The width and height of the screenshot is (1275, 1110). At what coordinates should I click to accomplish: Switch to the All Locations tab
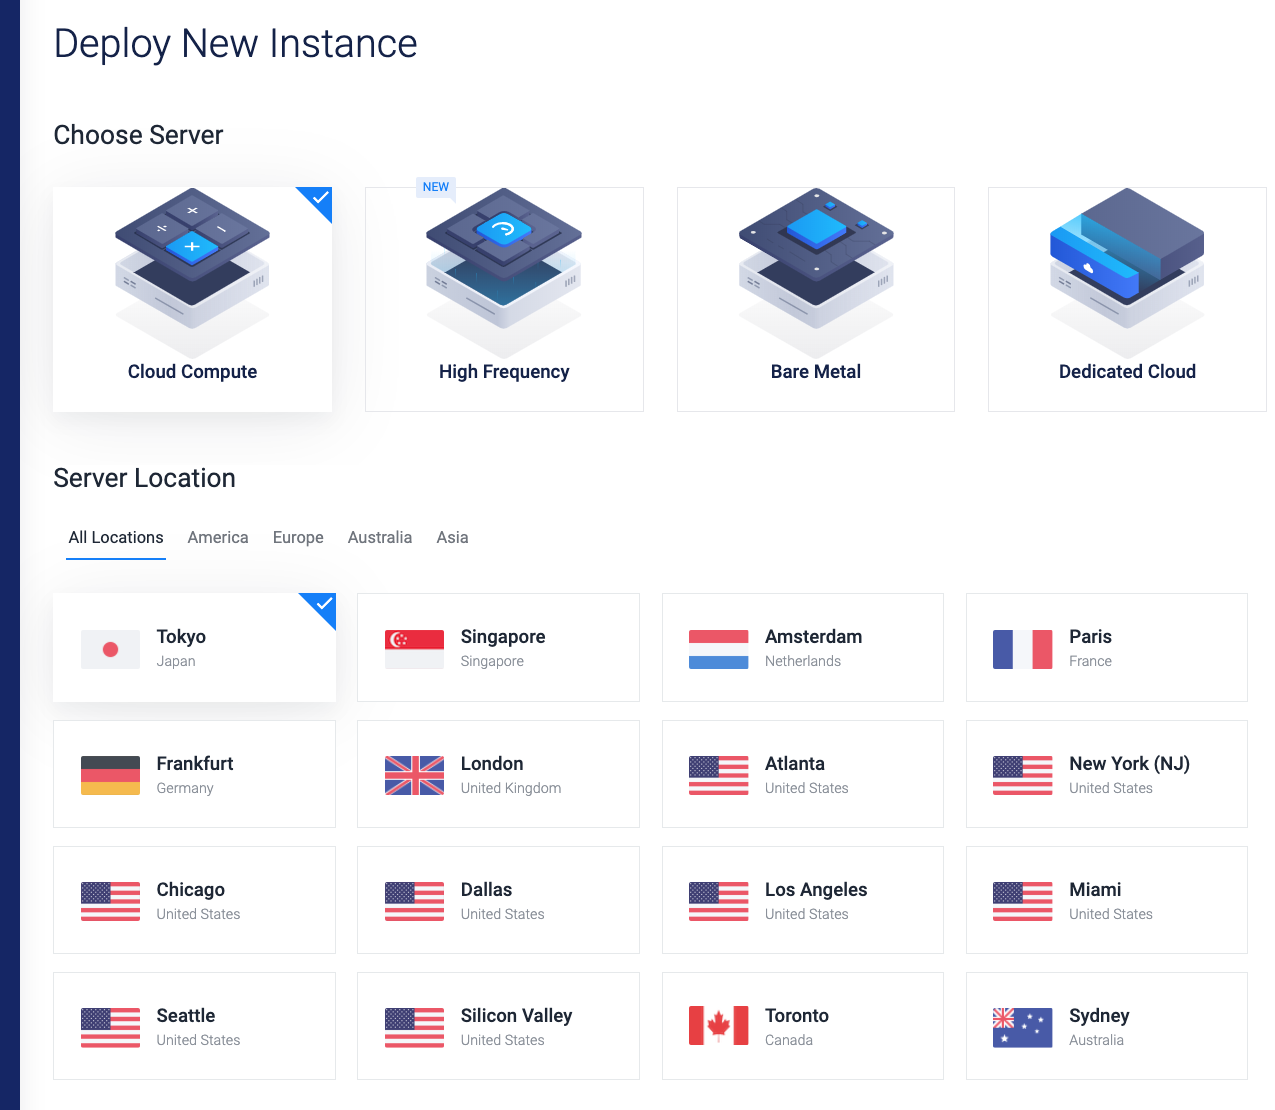116,538
